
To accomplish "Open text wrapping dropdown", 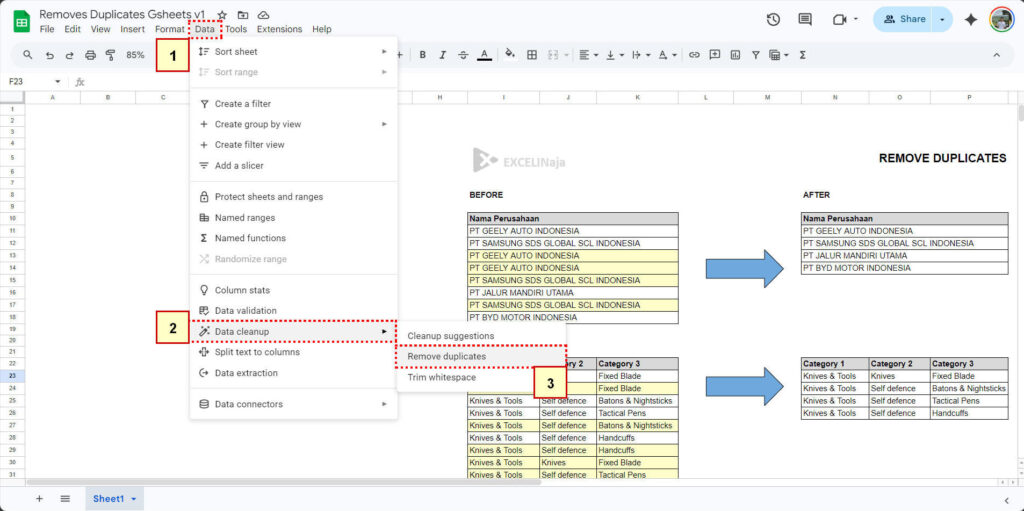I will coord(641,55).
